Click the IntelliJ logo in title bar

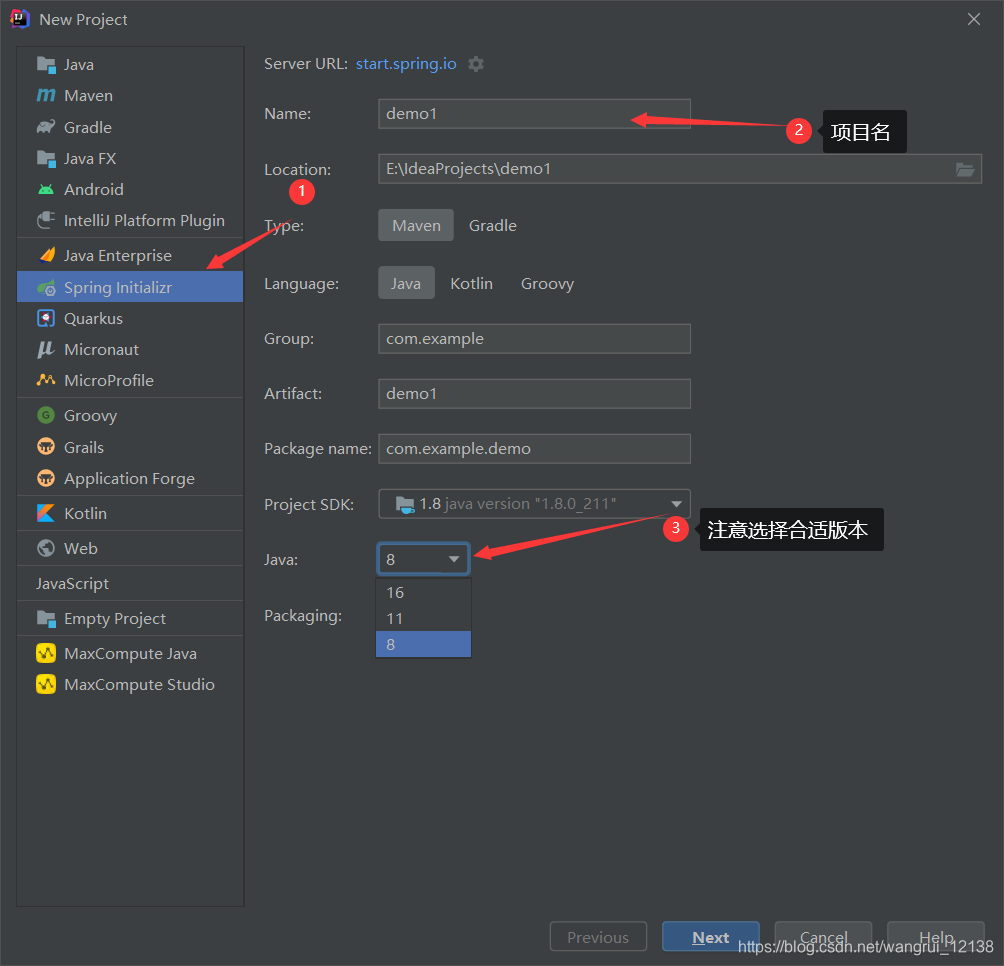20,19
